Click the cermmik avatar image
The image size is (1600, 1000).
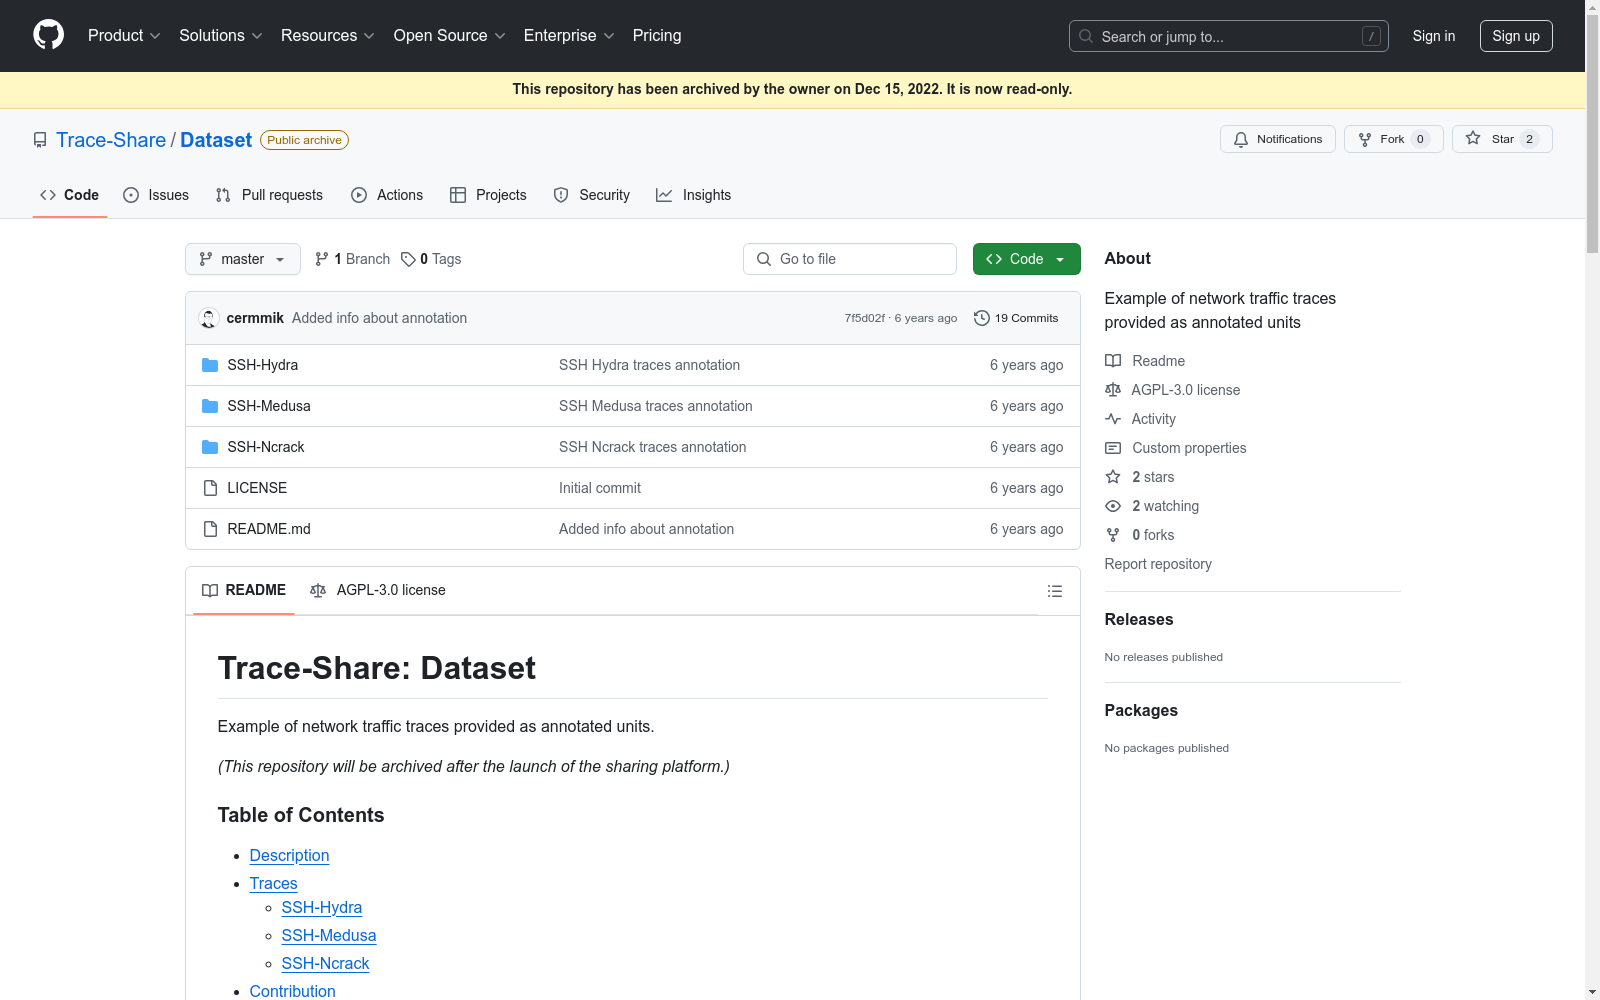tap(209, 318)
